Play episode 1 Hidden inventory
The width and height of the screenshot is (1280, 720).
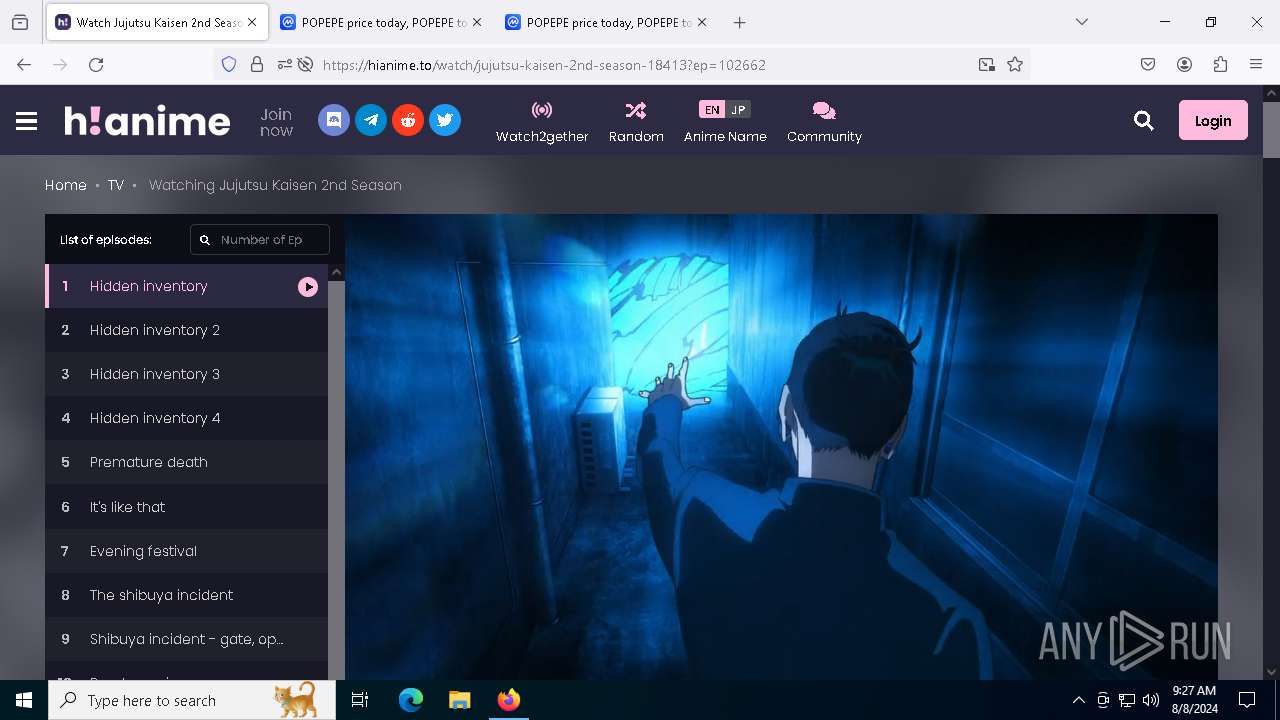click(x=186, y=286)
